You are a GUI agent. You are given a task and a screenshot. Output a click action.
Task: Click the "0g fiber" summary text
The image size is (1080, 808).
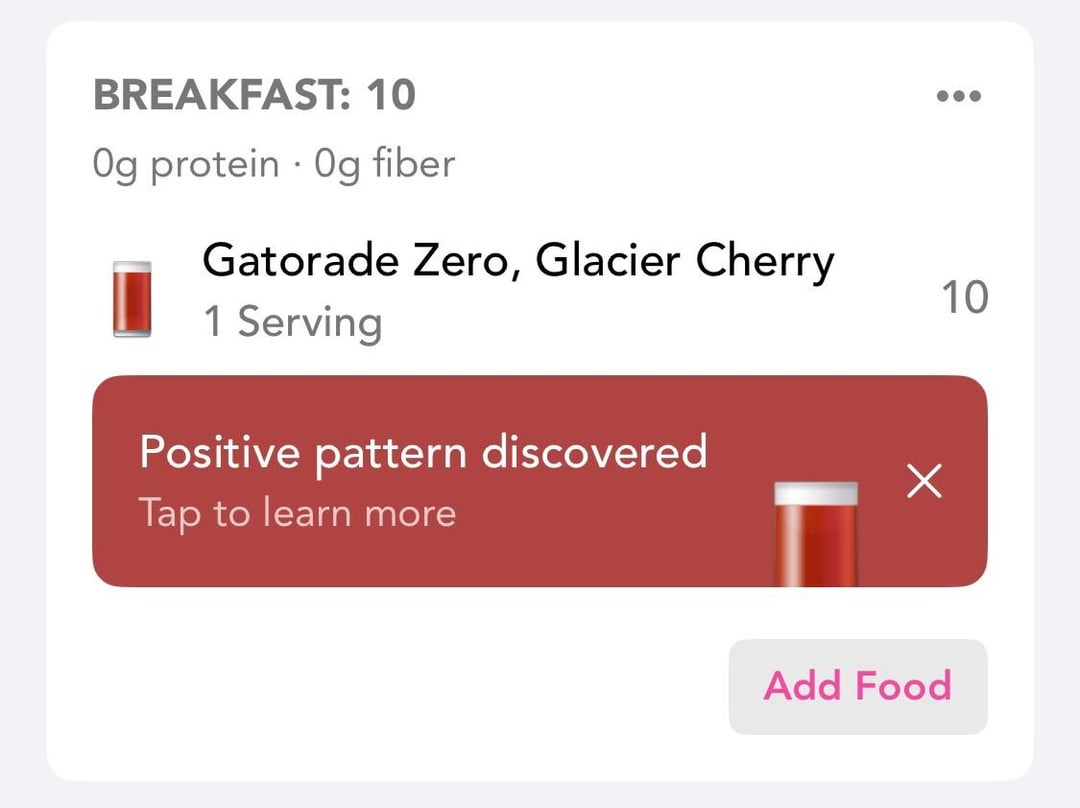(385, 163)
